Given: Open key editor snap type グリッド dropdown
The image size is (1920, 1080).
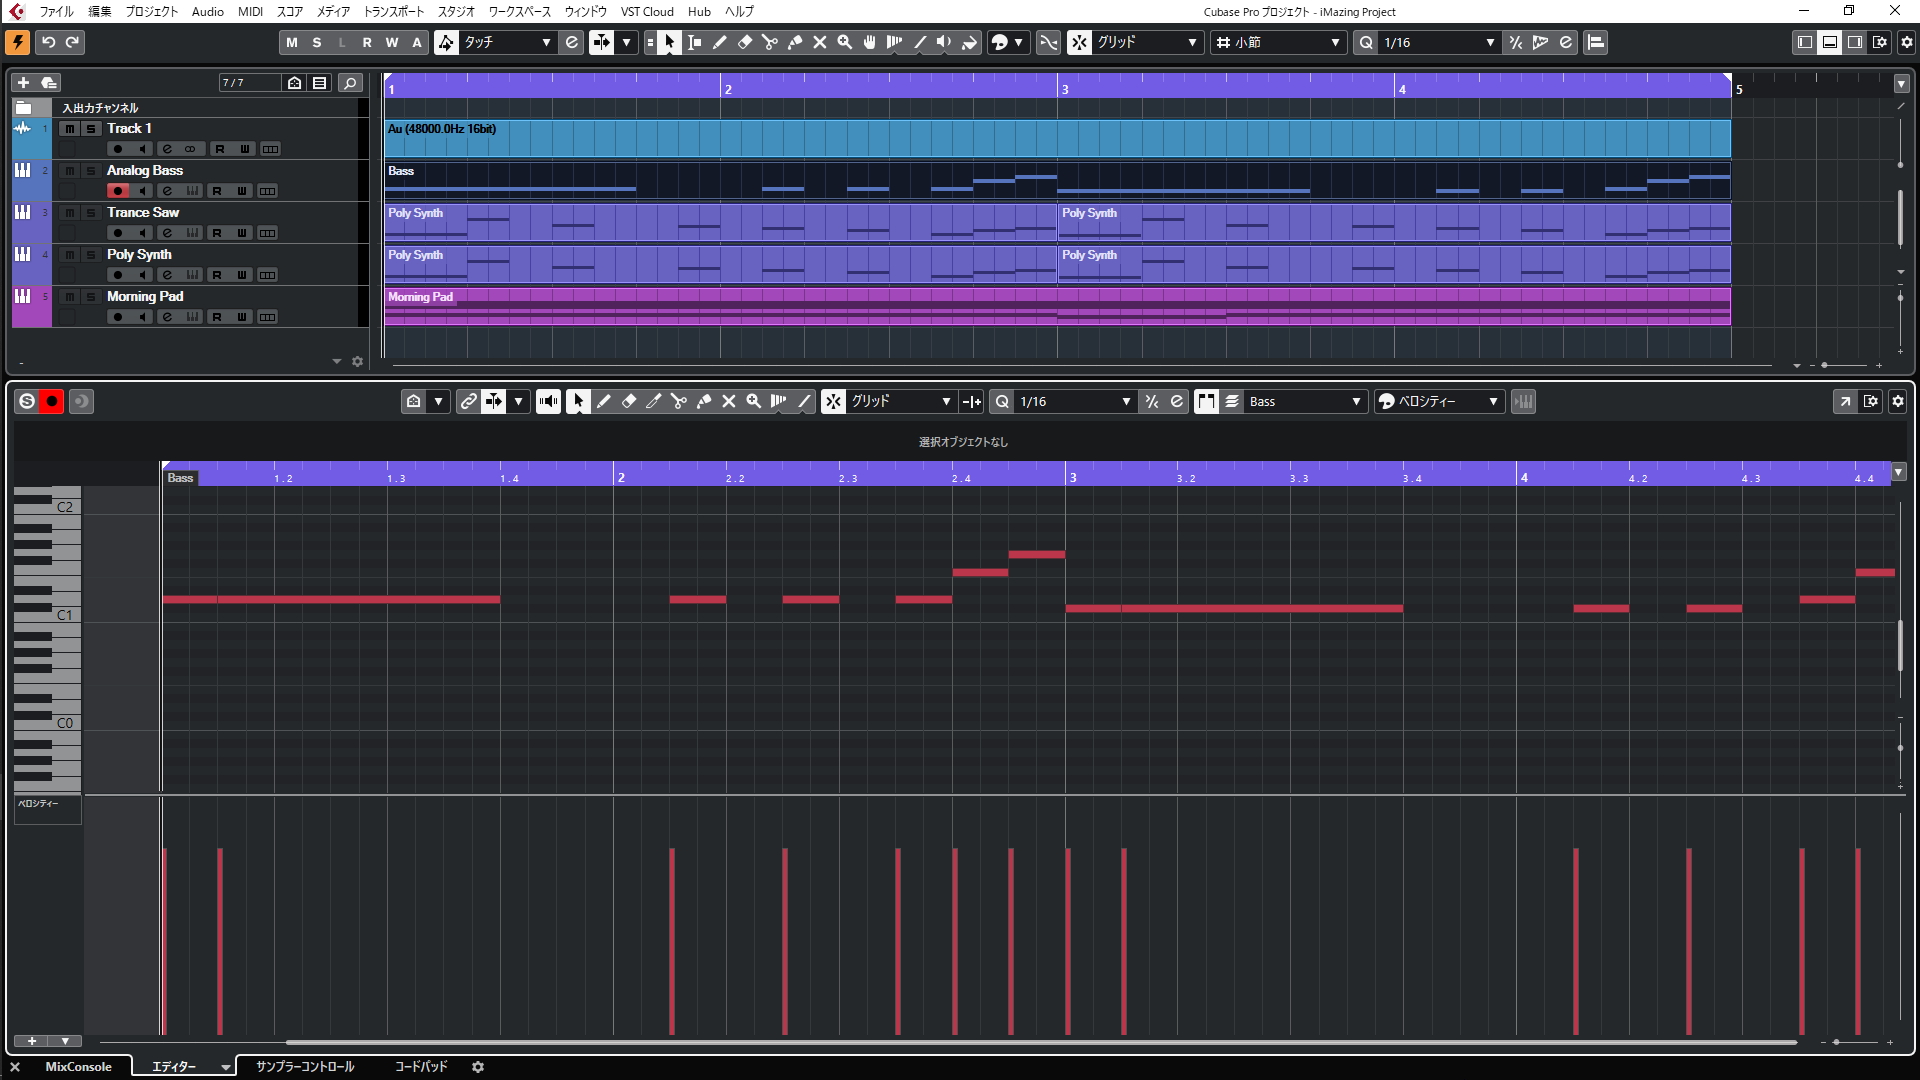Looking at the screenshot, I should 901,401.
